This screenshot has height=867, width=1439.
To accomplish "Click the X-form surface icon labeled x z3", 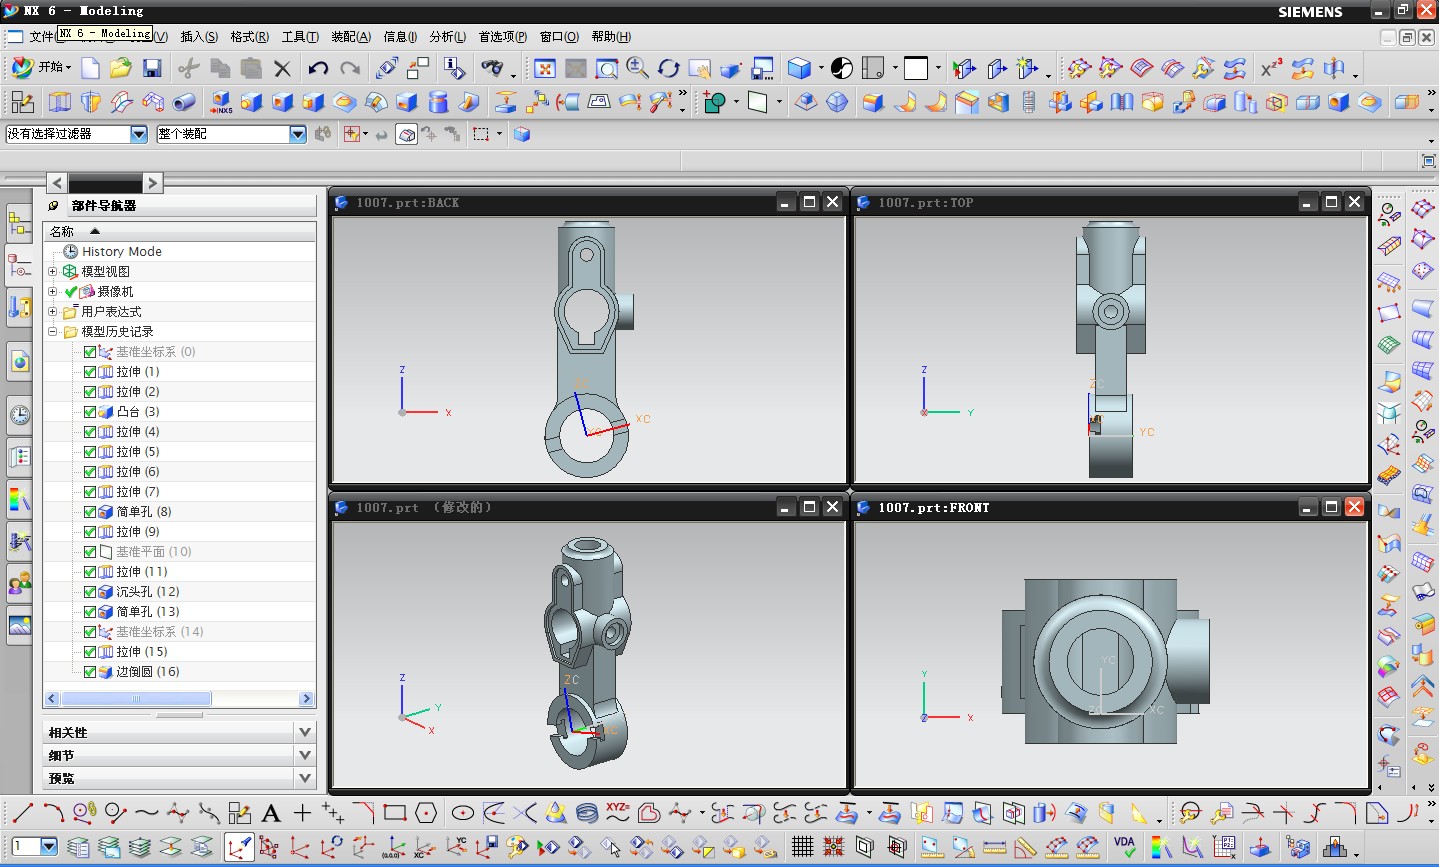I will tap(1271, 68).
